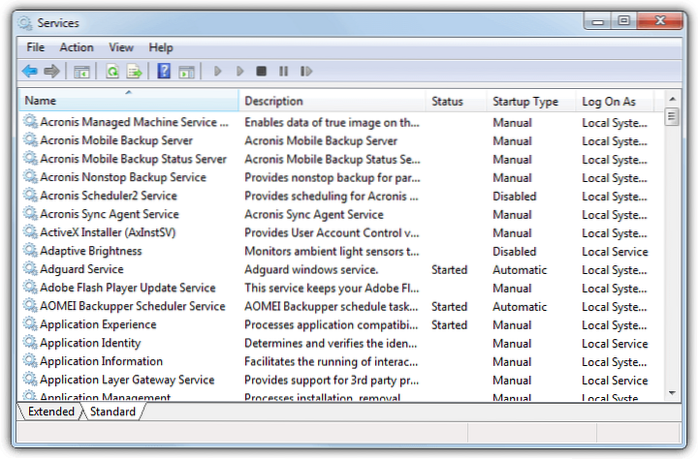The width and height of the screenshot is (698, 459).
Task: Click the Services gear icon in title bar
Action: (25, 23)
